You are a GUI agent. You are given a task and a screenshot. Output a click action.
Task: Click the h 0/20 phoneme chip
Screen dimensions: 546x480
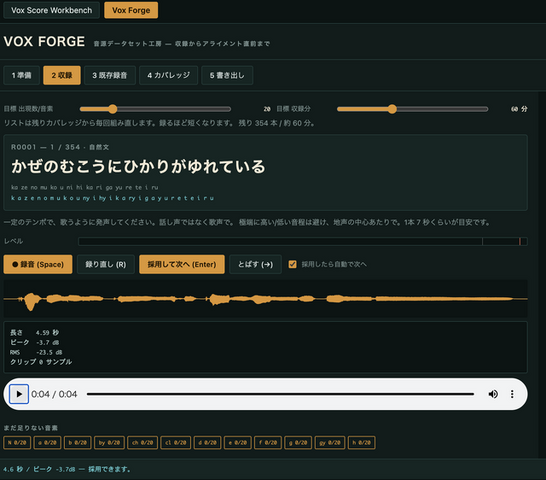(x=362, y=443)
